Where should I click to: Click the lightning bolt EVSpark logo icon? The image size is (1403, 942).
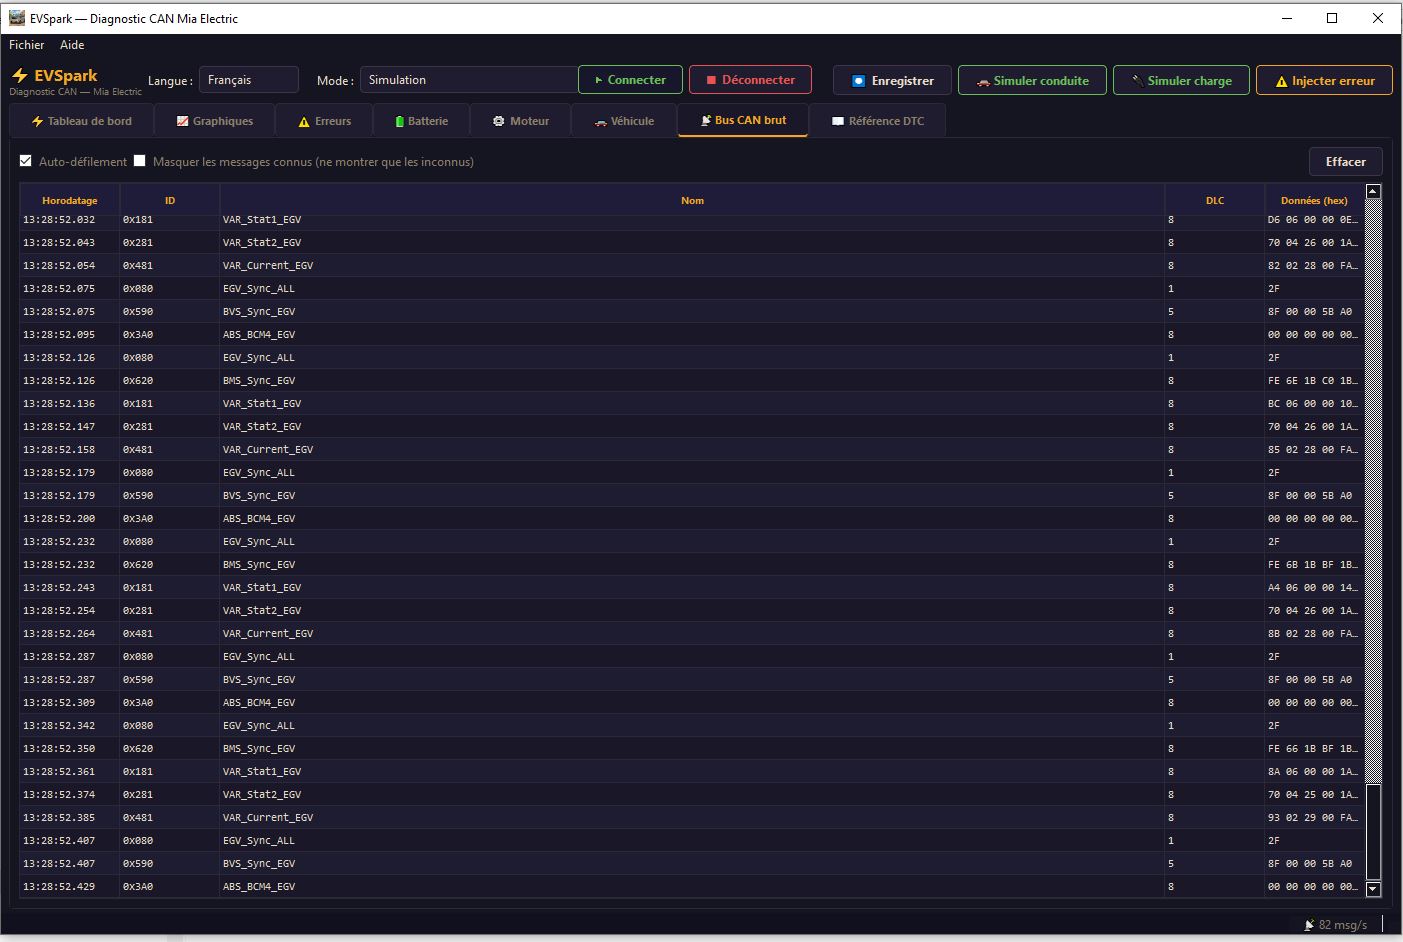(x=19, y=76)
